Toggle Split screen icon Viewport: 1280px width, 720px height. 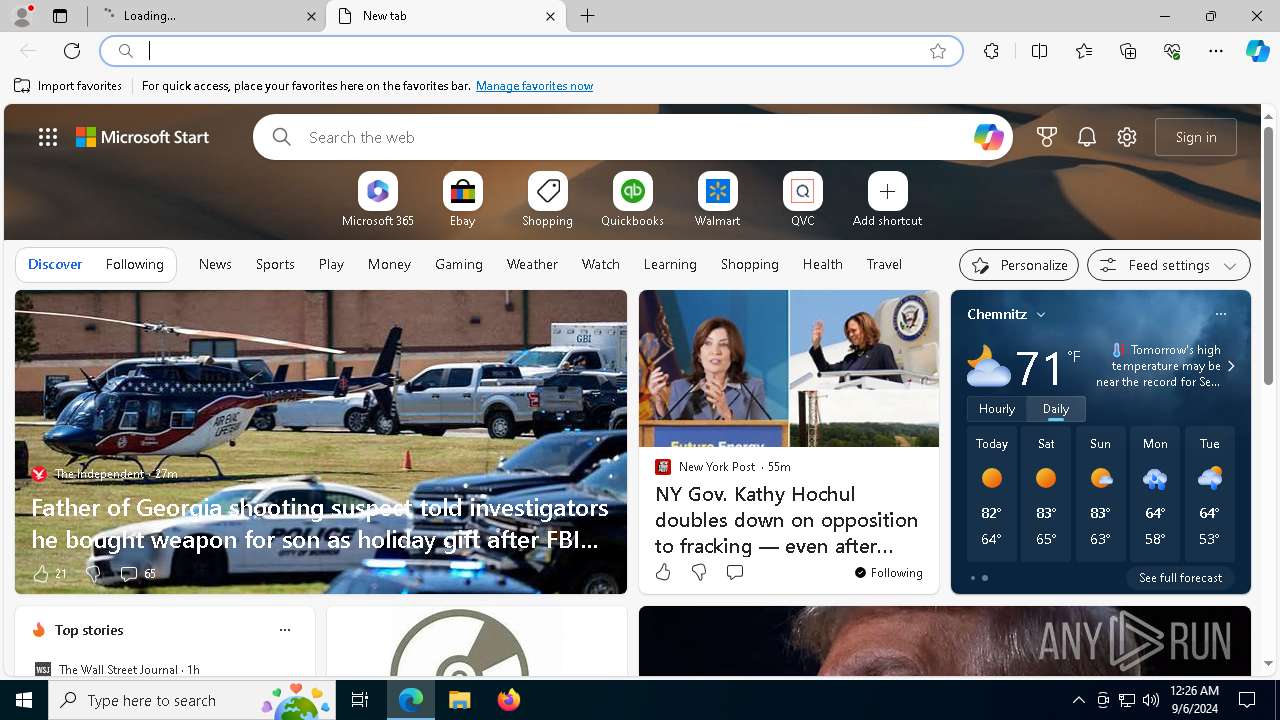pos(1039,51)
